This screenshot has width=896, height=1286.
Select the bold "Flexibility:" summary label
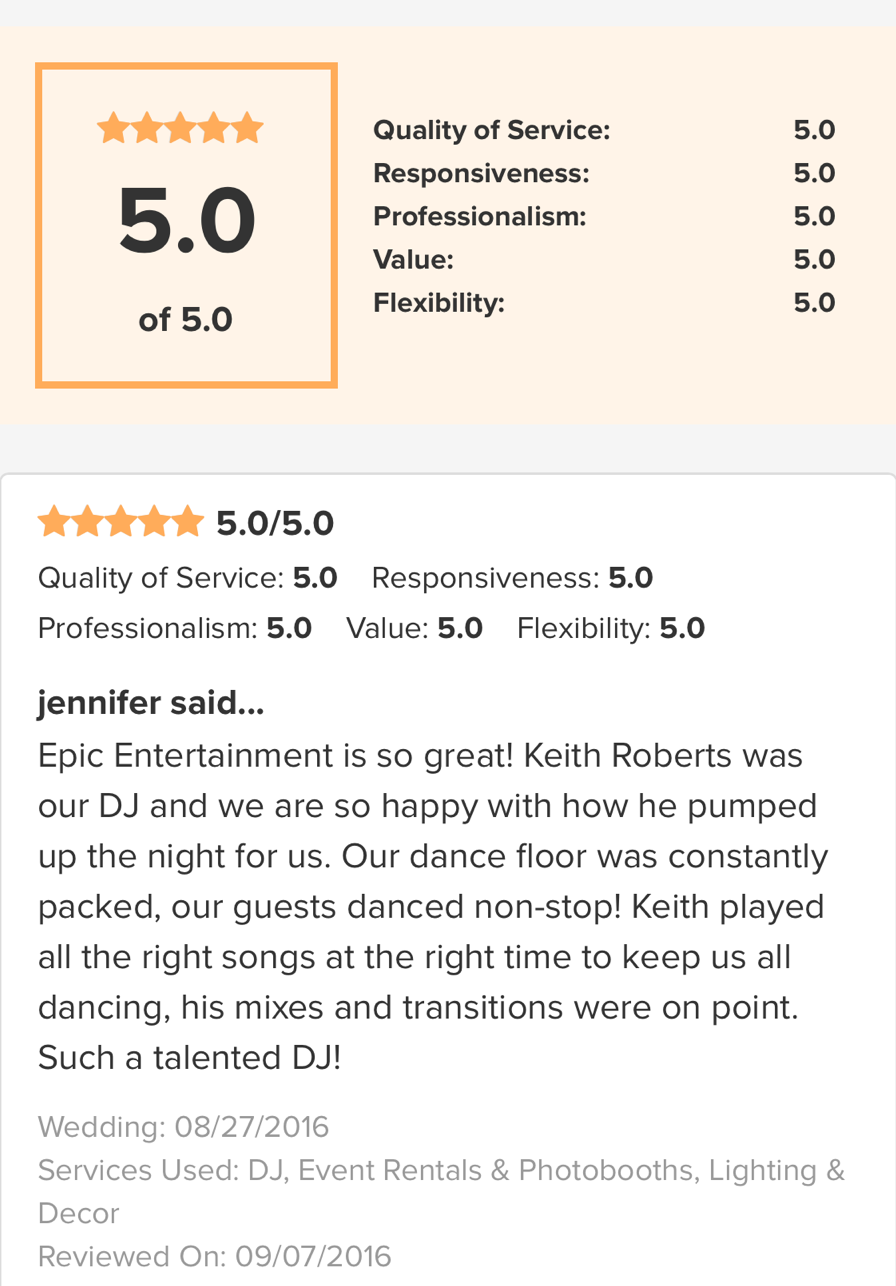pos(438,302)
